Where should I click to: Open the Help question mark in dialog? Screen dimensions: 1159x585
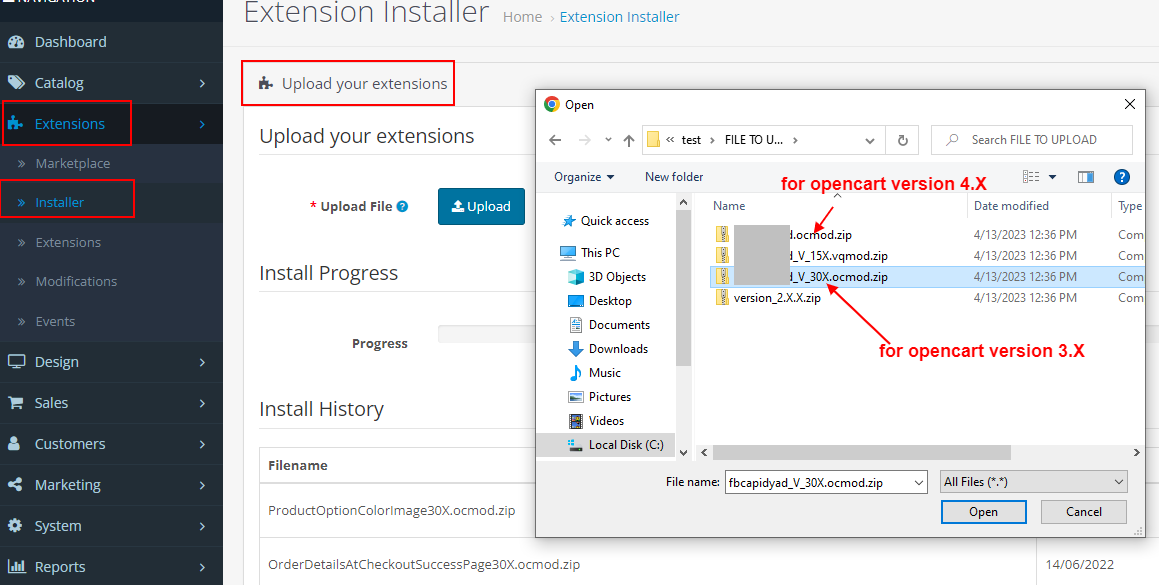[x=1122, y=176]
